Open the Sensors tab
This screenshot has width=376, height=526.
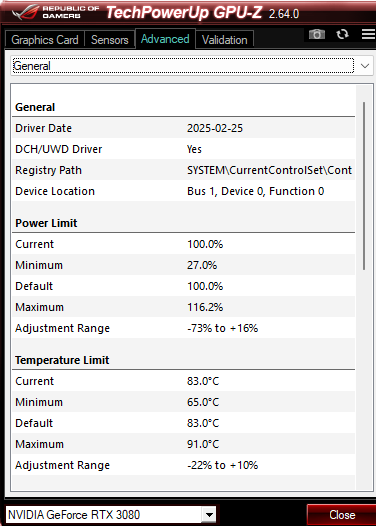pyautogui.click(x=110, y=40)
